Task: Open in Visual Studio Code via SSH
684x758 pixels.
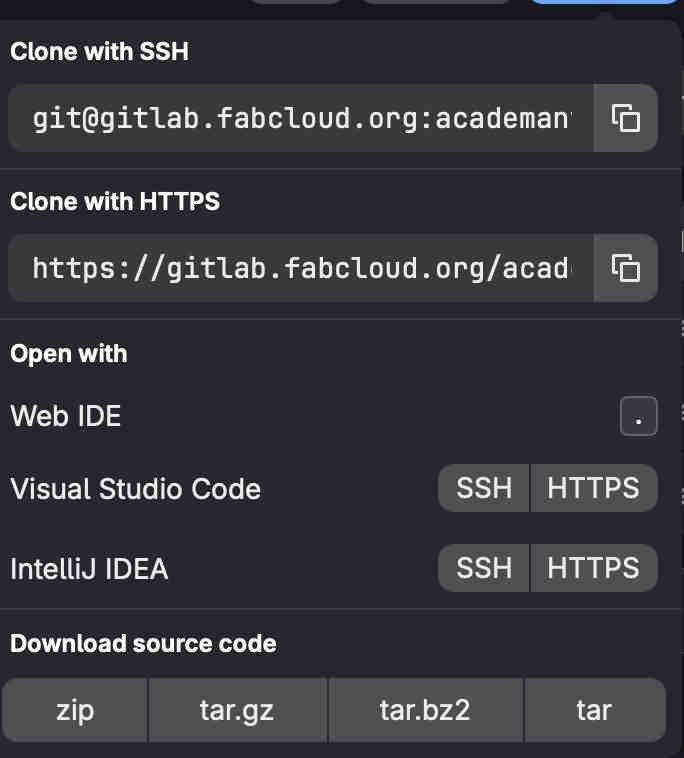Action: (x=484, y=488)
